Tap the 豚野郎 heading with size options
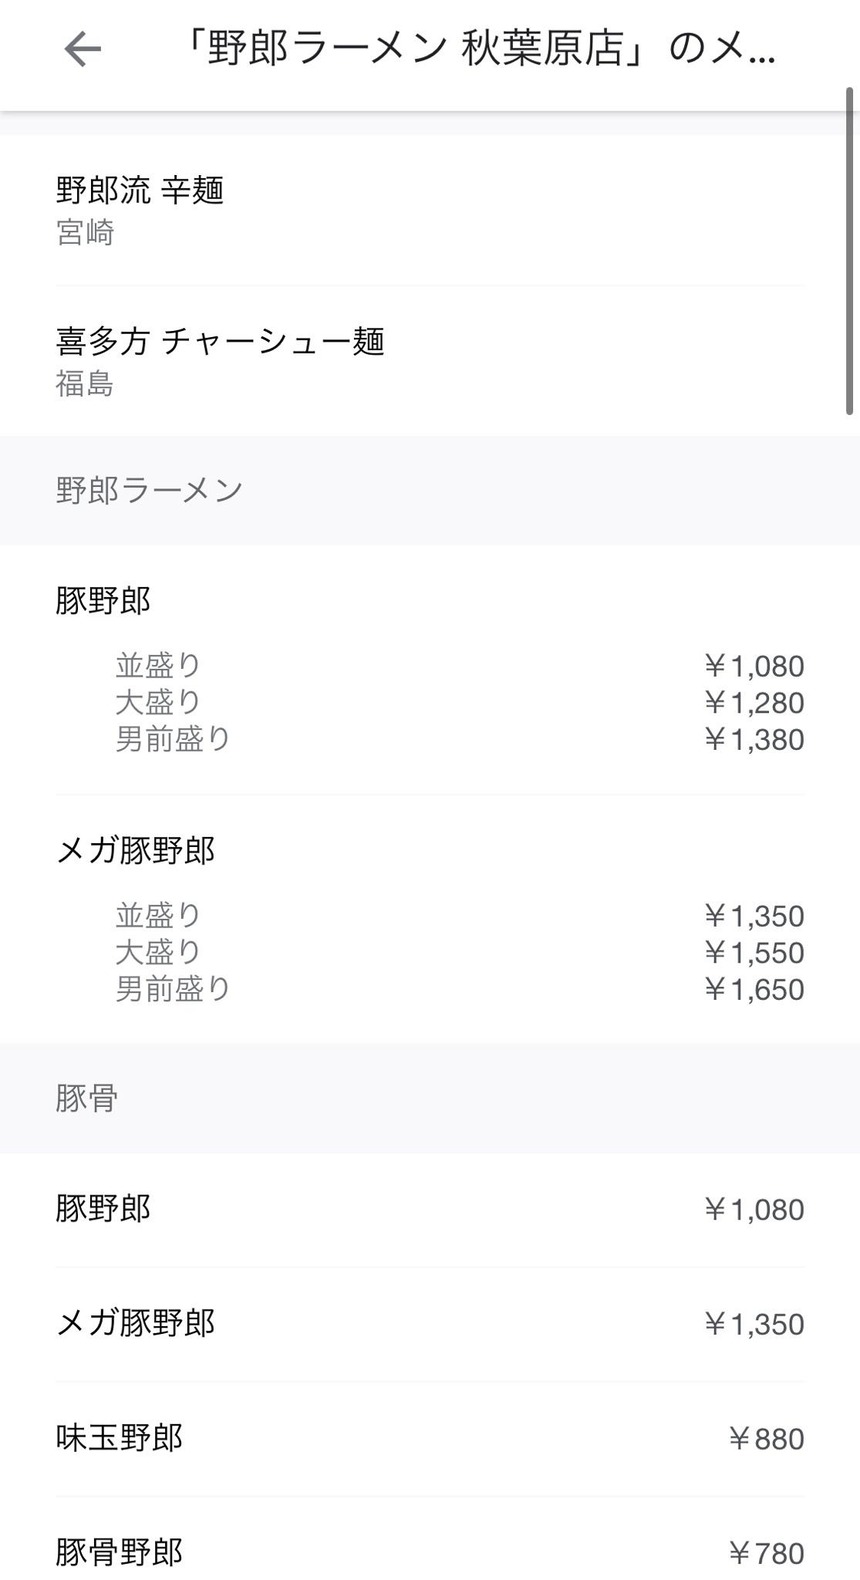Screen dimensions: 860x1580 click(x=103, y=600)
